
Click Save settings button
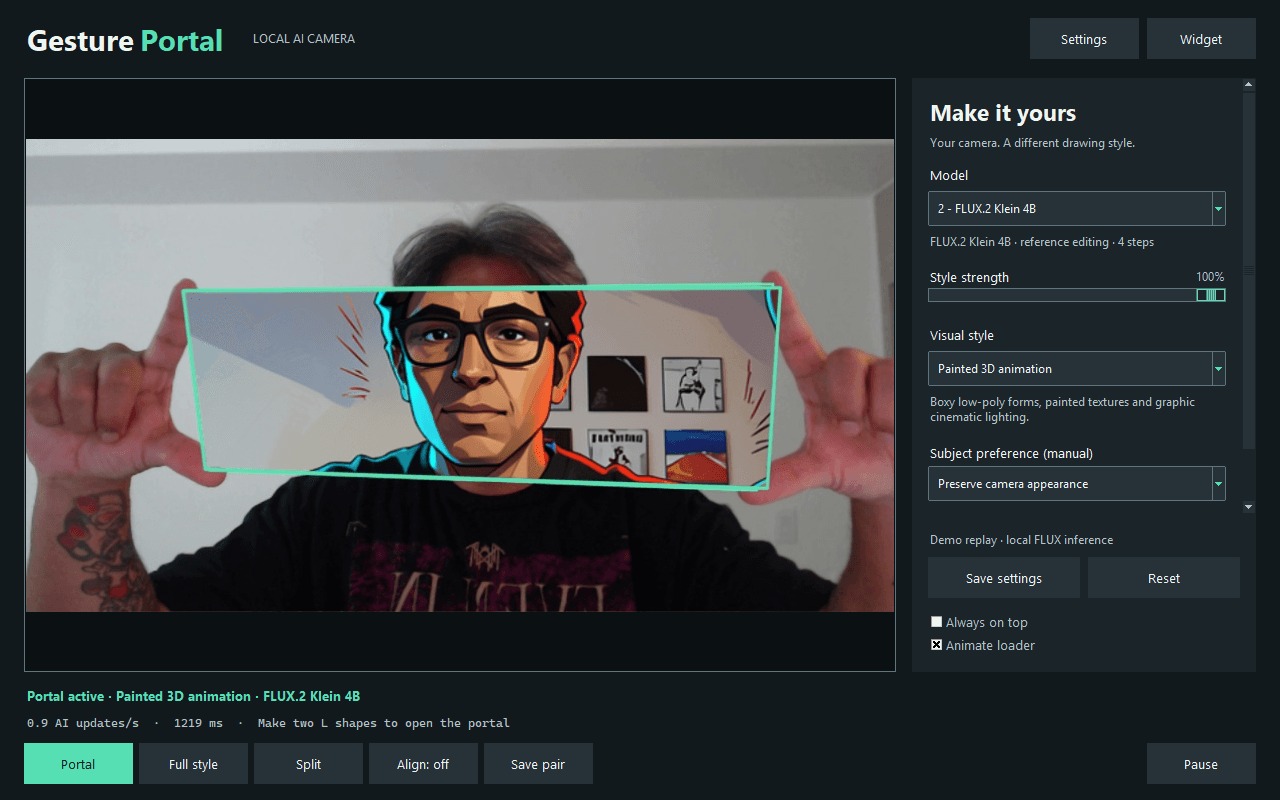pos(1004,578)
